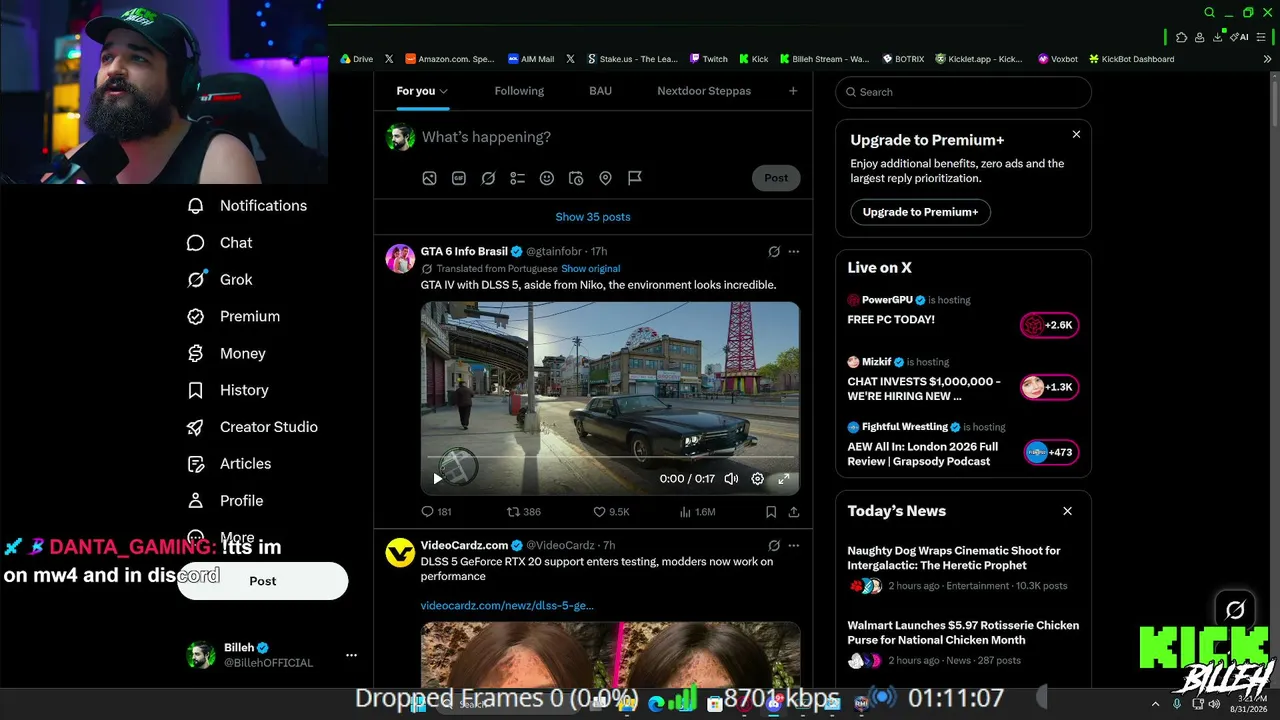Open Articles in the sidebar
This screenshot has height=720, width=1280.
pos(229,464)
